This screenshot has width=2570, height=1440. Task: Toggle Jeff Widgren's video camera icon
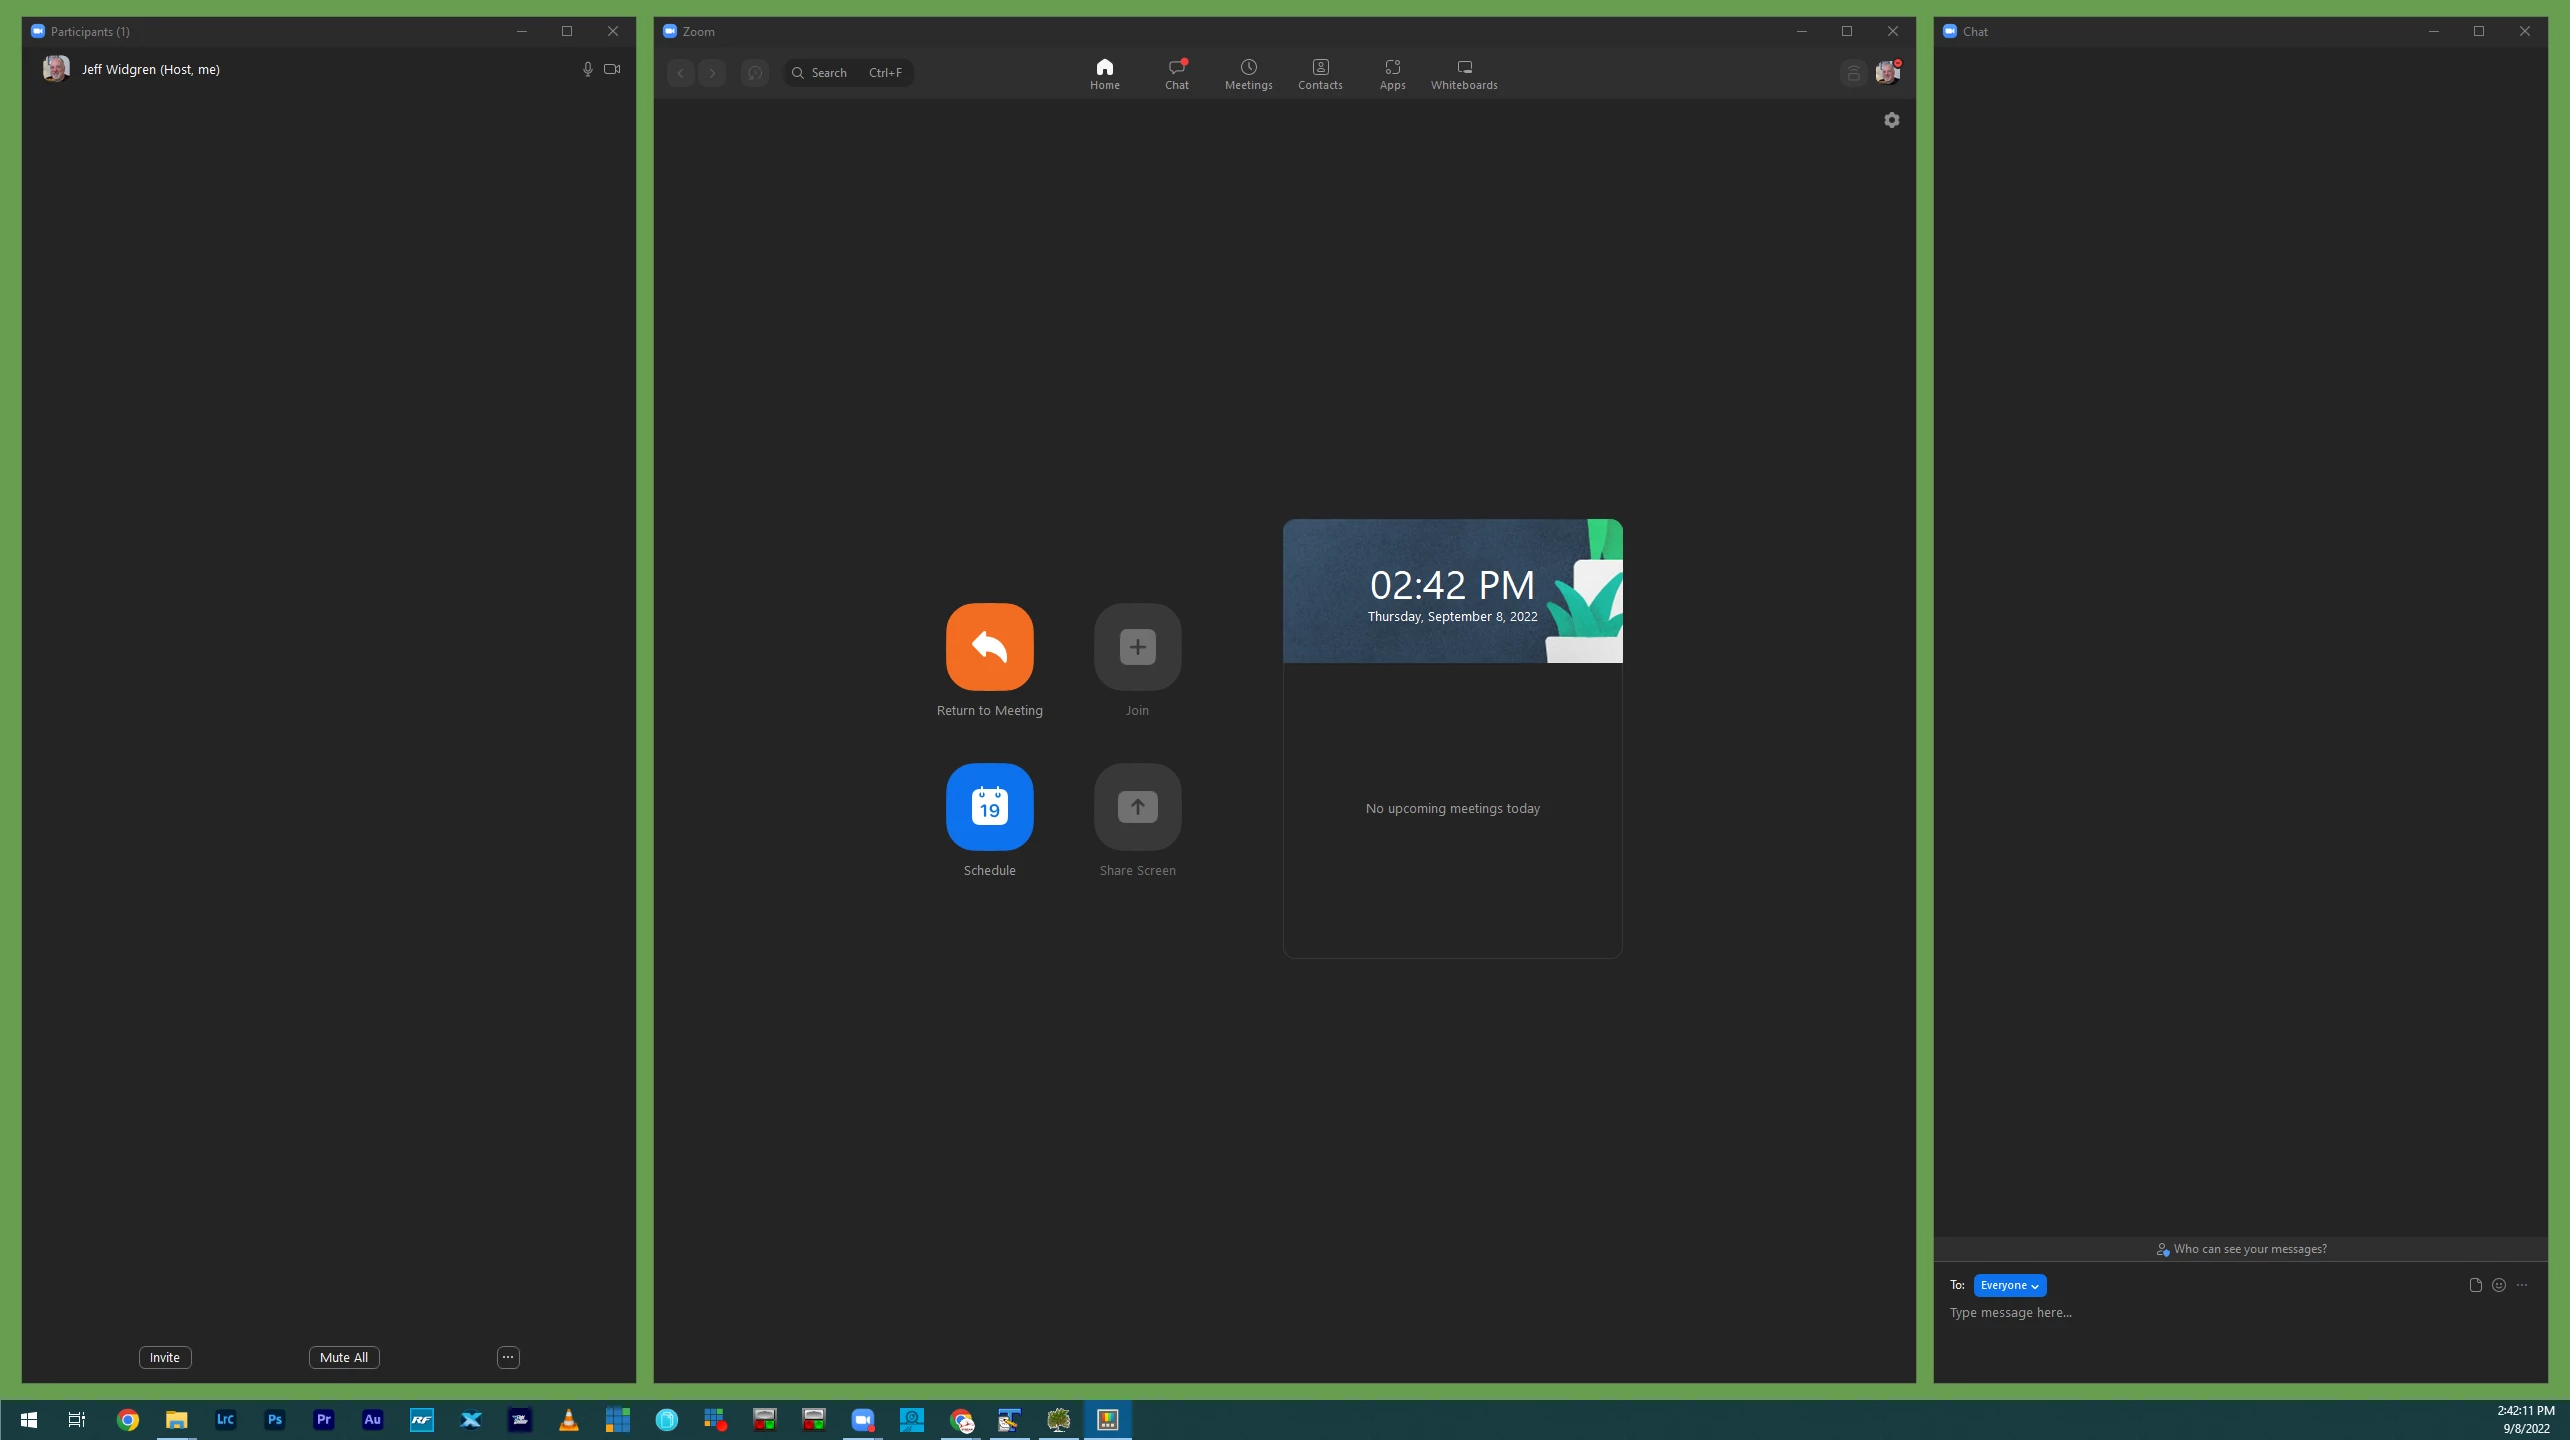tap(612, 69)
